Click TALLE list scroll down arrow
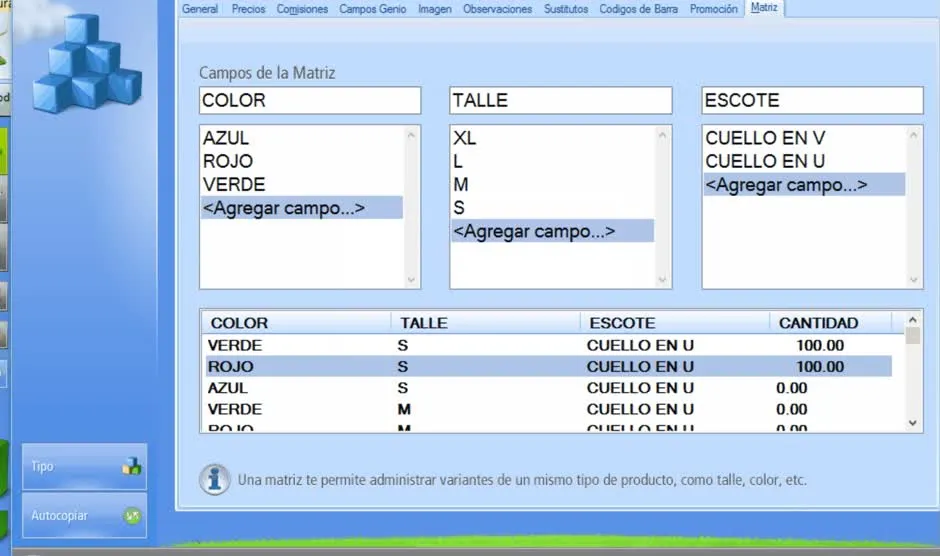 click(x=662, y=279)
